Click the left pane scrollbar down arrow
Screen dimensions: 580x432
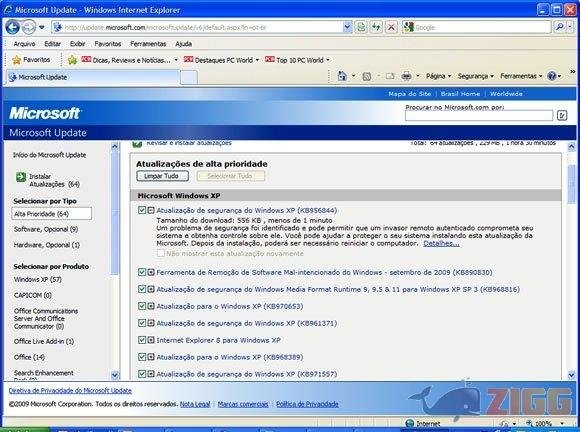tap(115, 375)
